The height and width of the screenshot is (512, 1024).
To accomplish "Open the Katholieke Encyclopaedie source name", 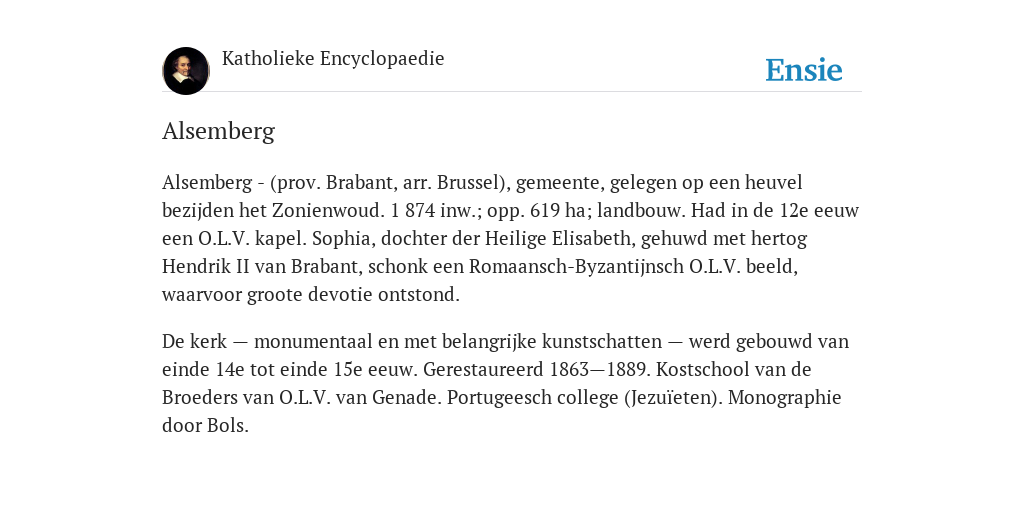I will [333, 58].
